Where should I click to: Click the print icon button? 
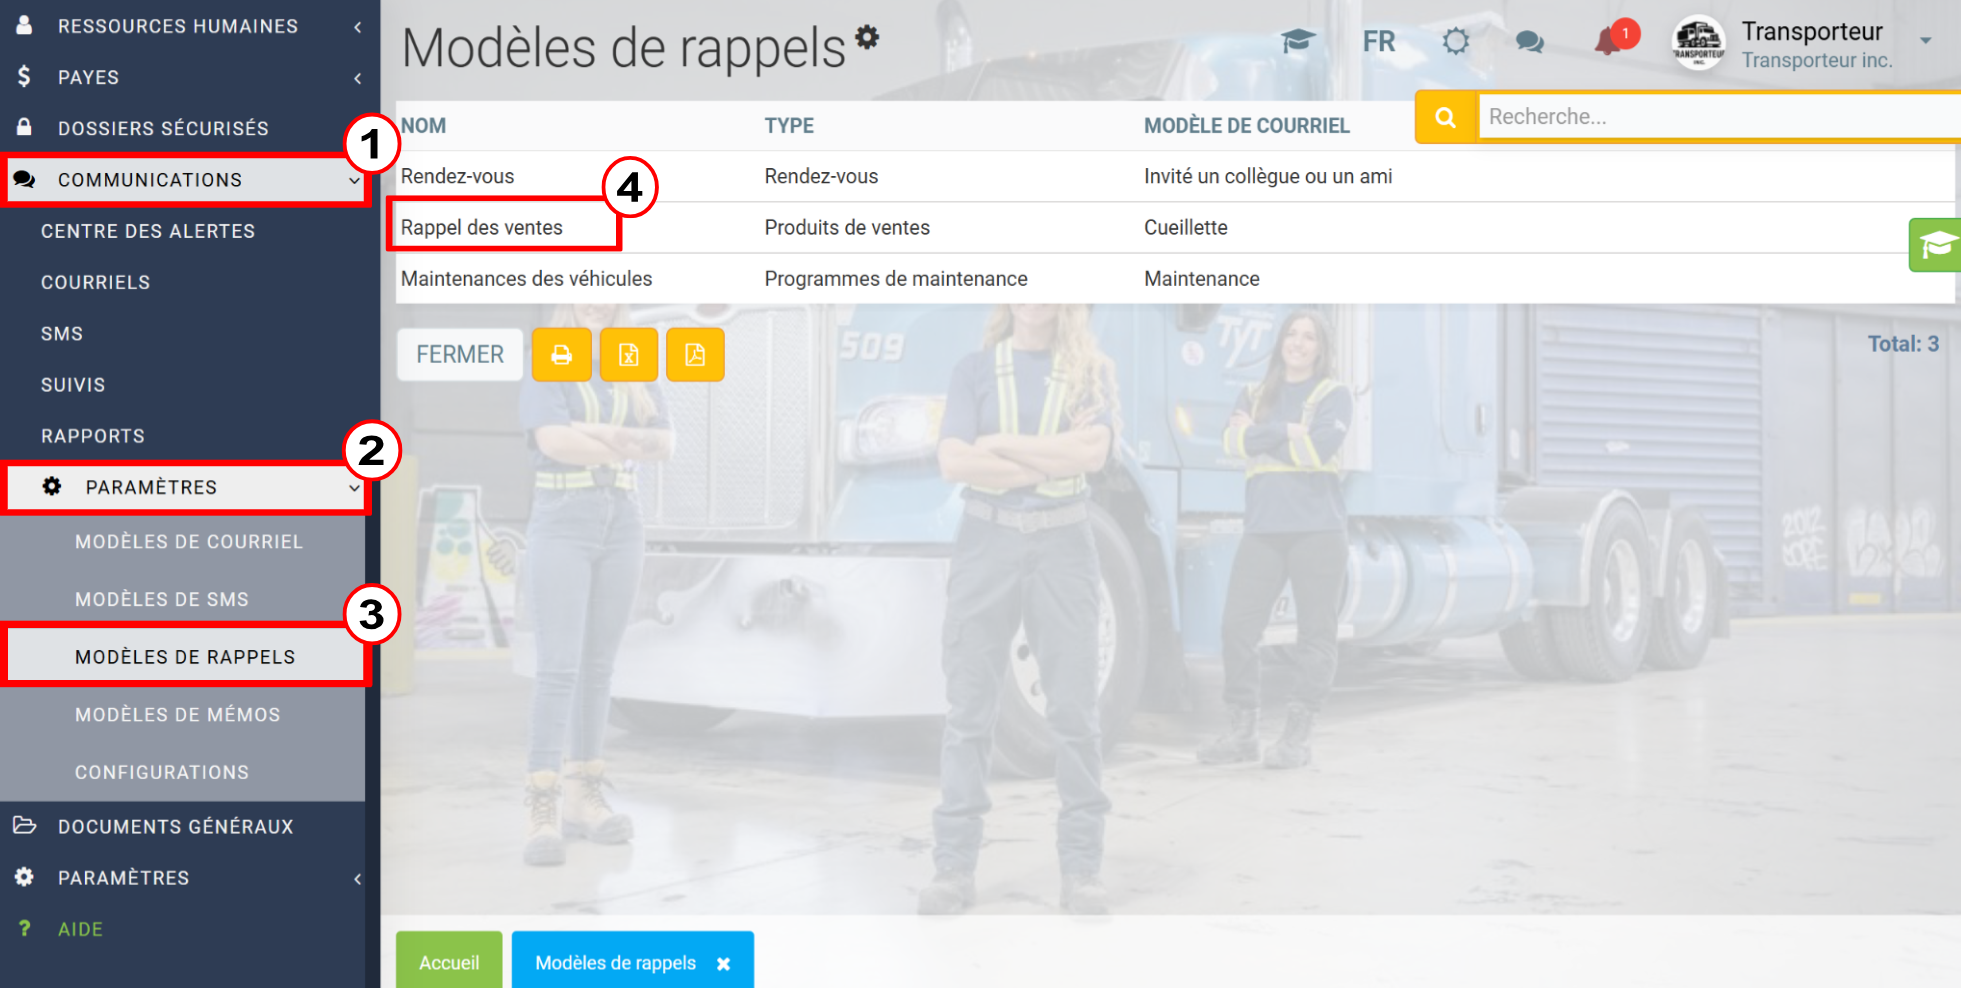pos(561,355)
